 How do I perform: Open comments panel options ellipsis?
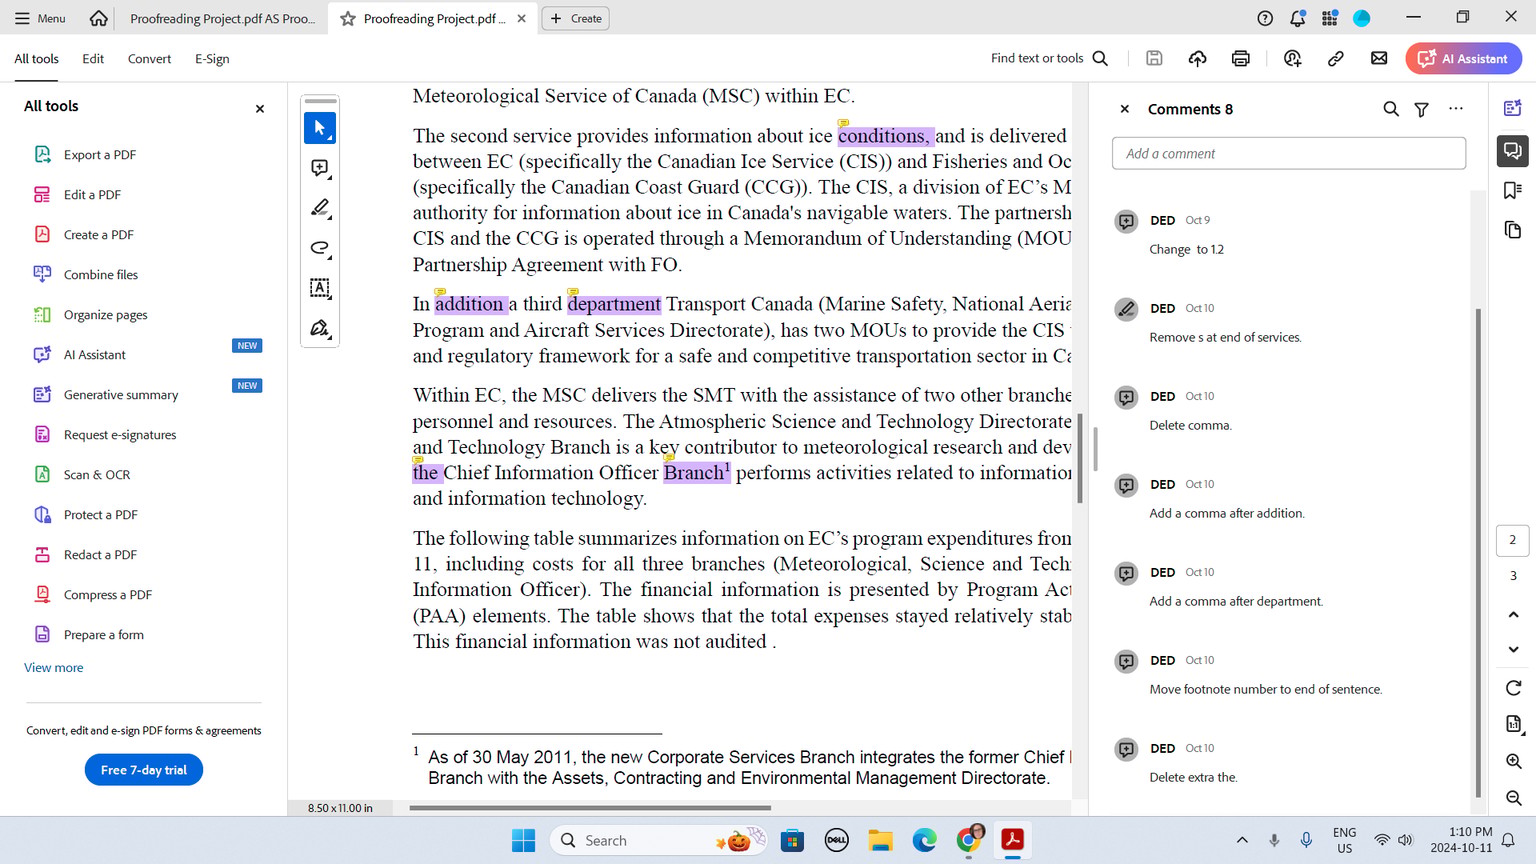point(1456,108)
